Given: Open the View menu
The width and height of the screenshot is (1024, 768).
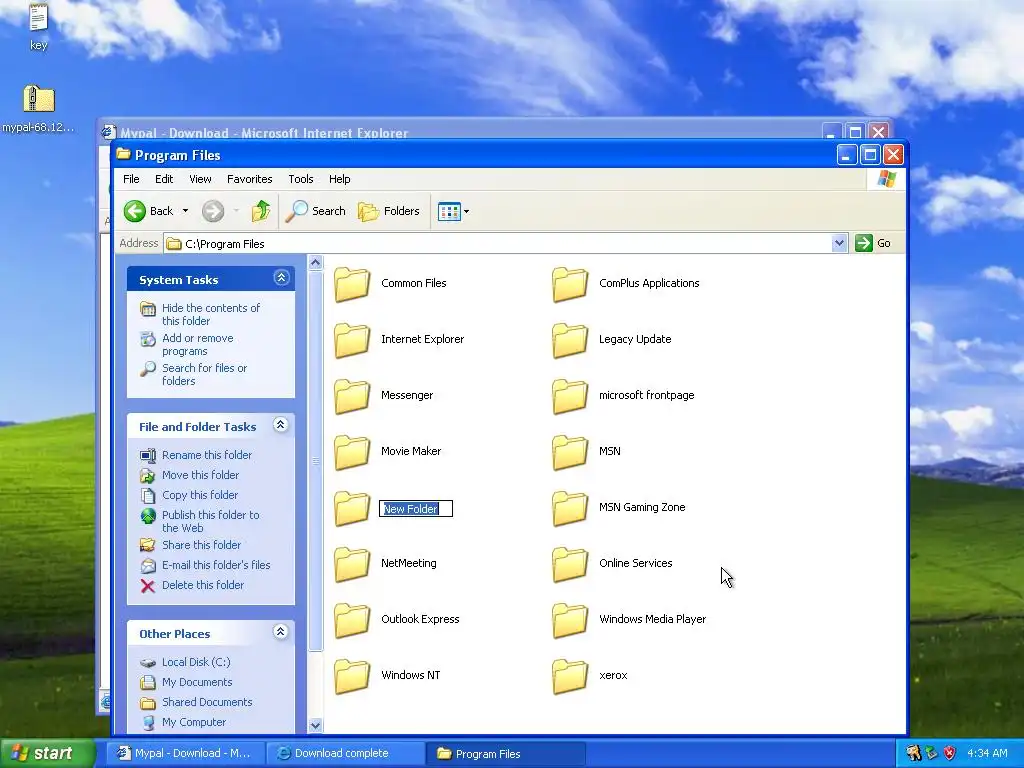Looking at the screenshot, I should tap(200, 179).
